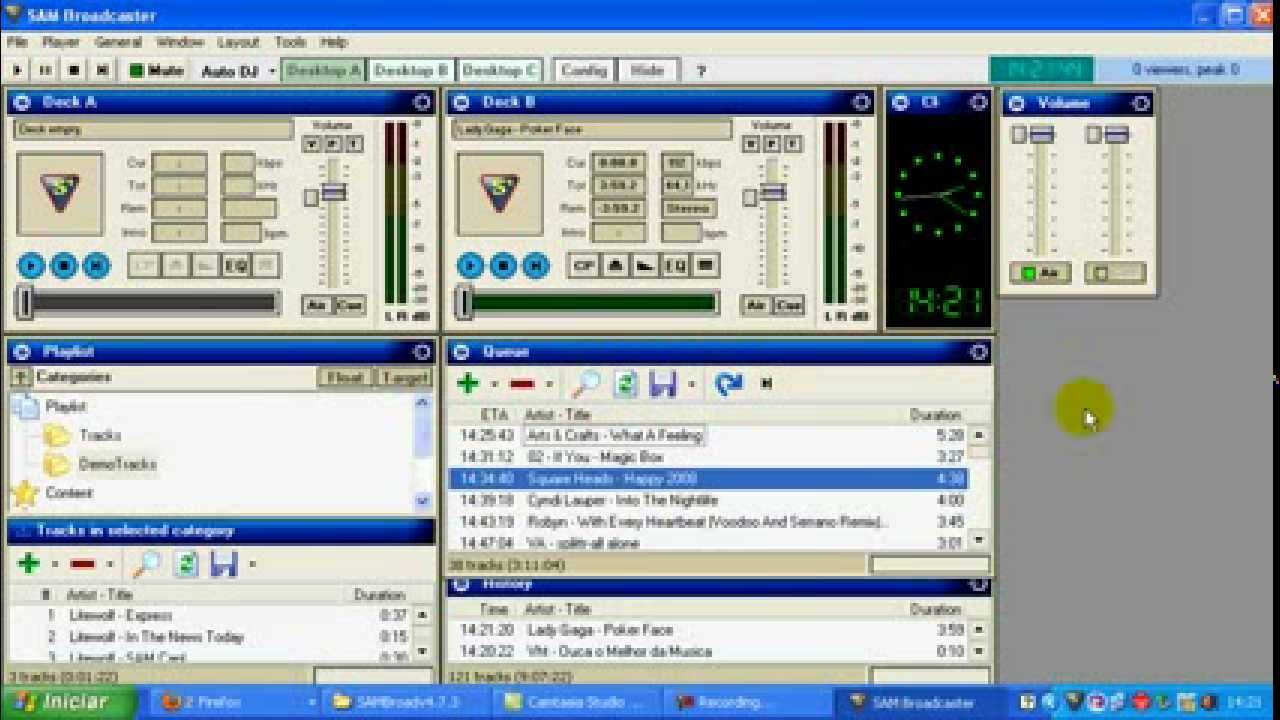
Task: Open the Tracks add icon dropdown arrow
Action: tap(54, 565)
